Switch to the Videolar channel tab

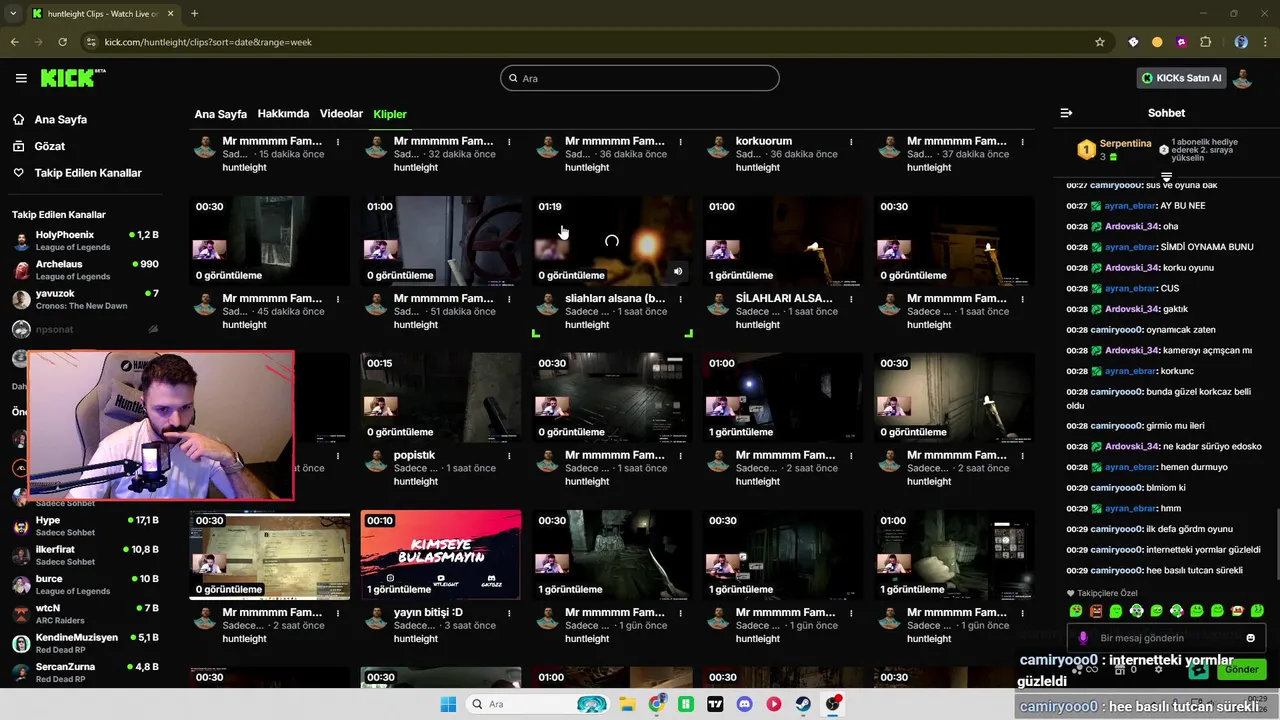tap(341, 114)
